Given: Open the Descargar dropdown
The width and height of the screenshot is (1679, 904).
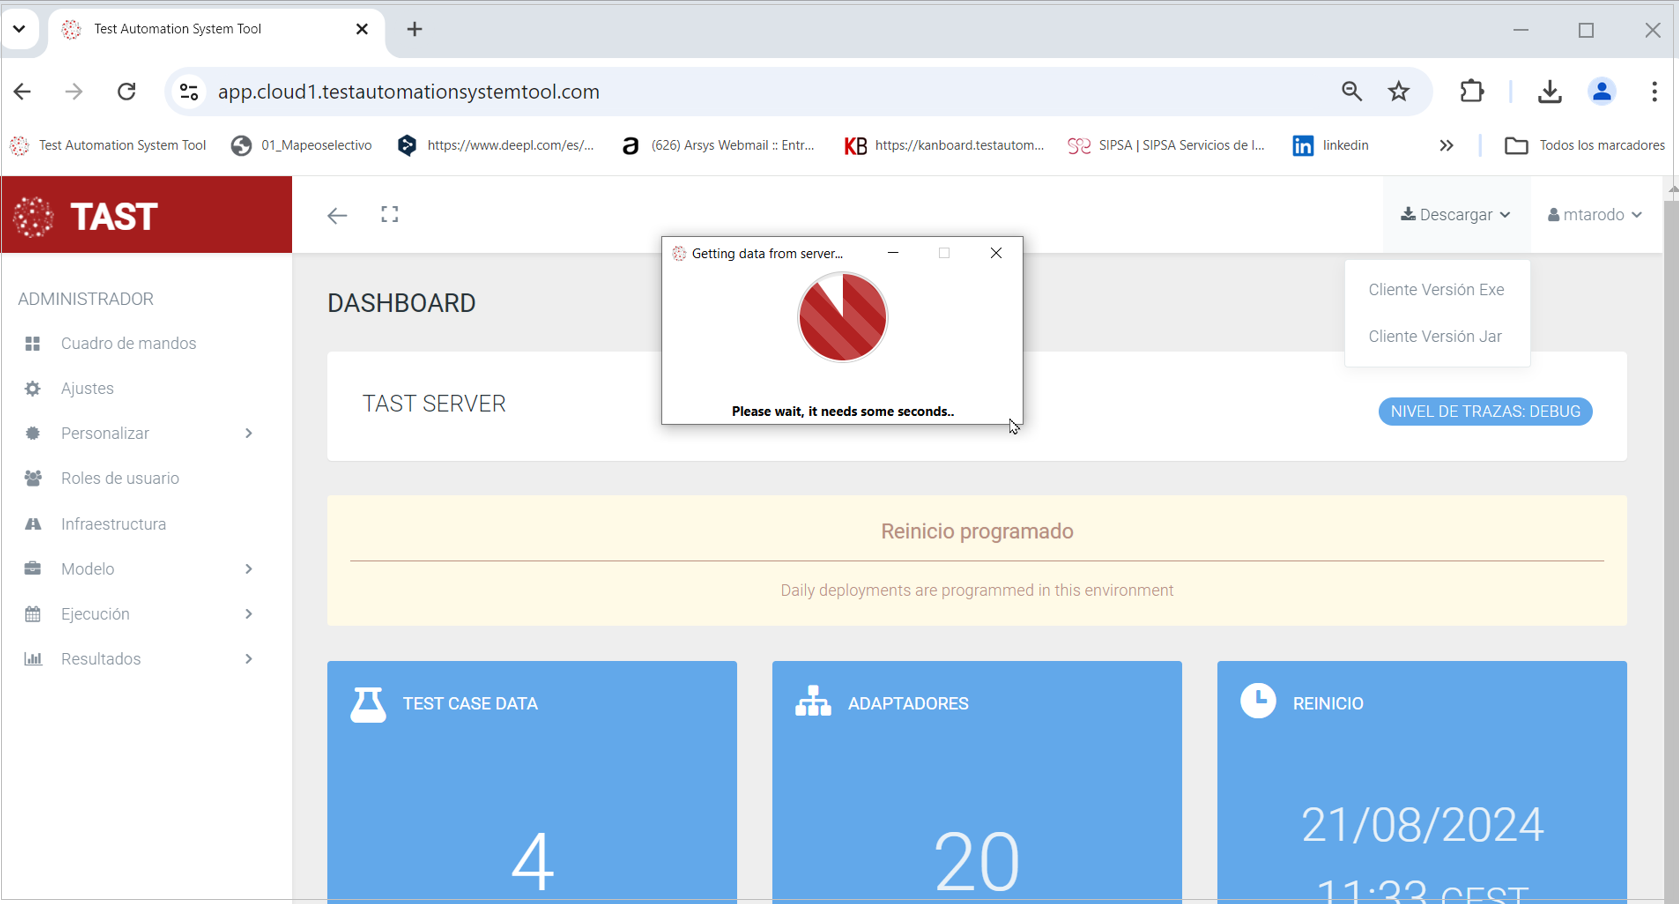Looking at the screenshot, I should (1455, 215).
